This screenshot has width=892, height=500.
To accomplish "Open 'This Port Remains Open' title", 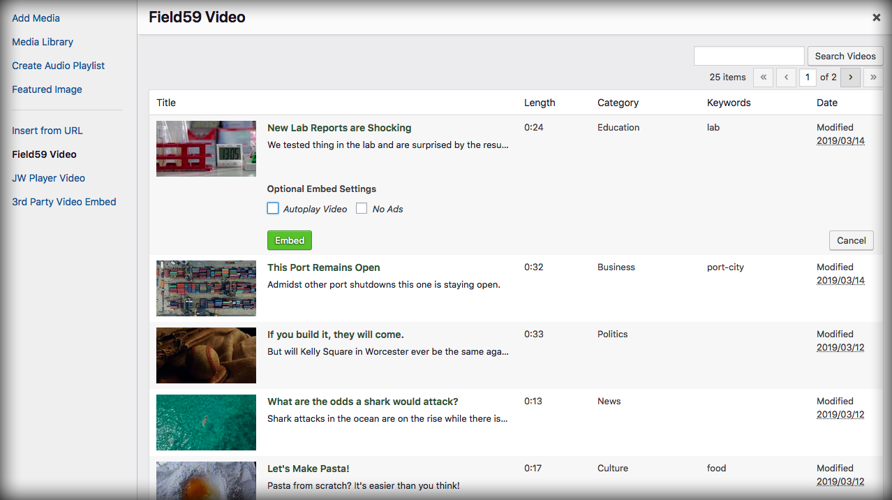I will pos(324,267).
